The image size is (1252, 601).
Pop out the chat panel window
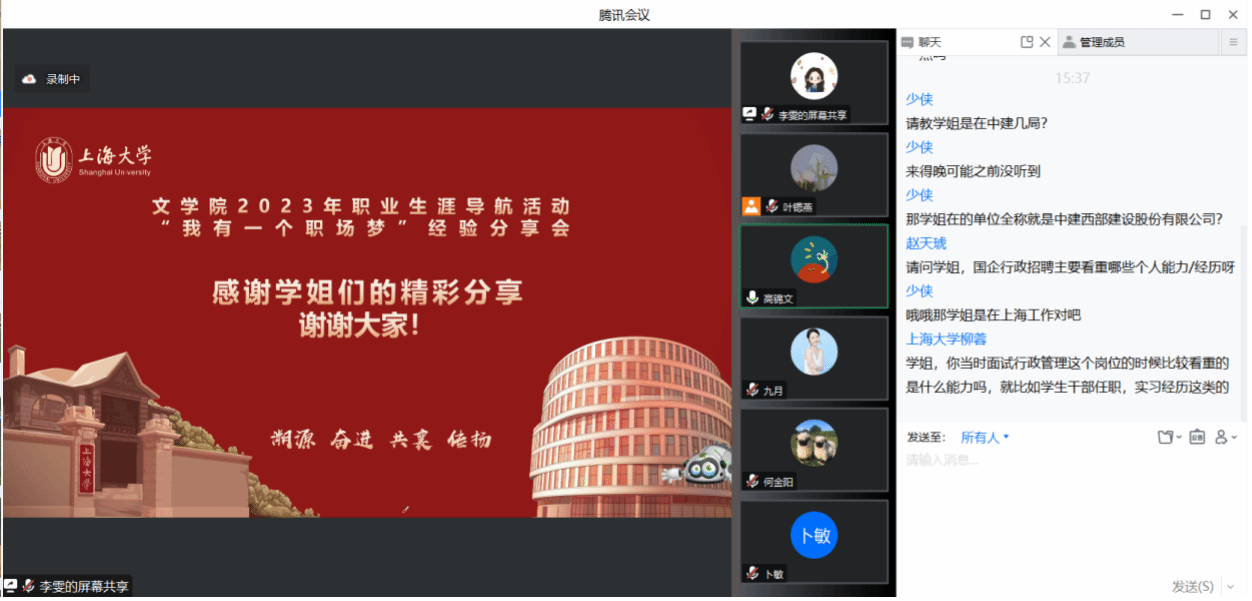tap(1026, 42)
